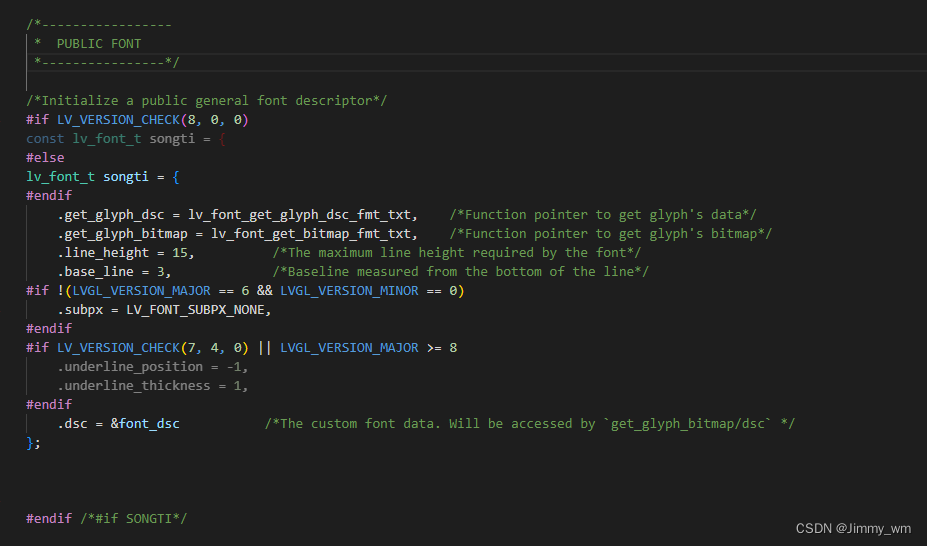The image size is (927, 546).
Task: Click LV_VERSION_CHECK(8, 0, 0) macro
Action: 153,120
